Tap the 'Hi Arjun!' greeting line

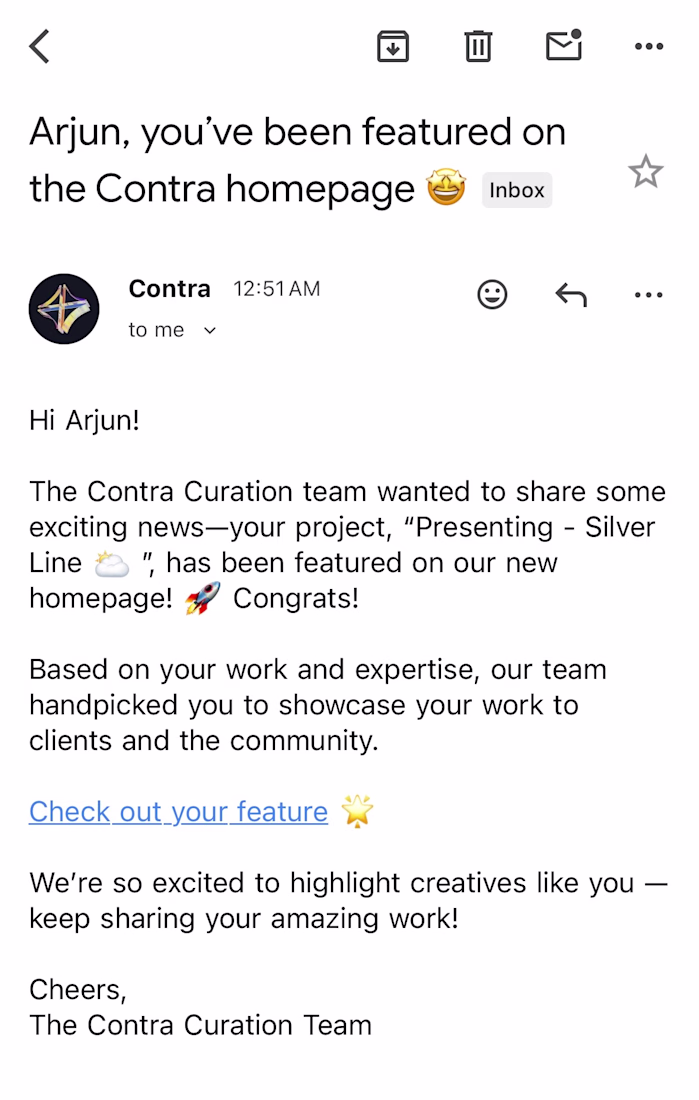point(84,420)
